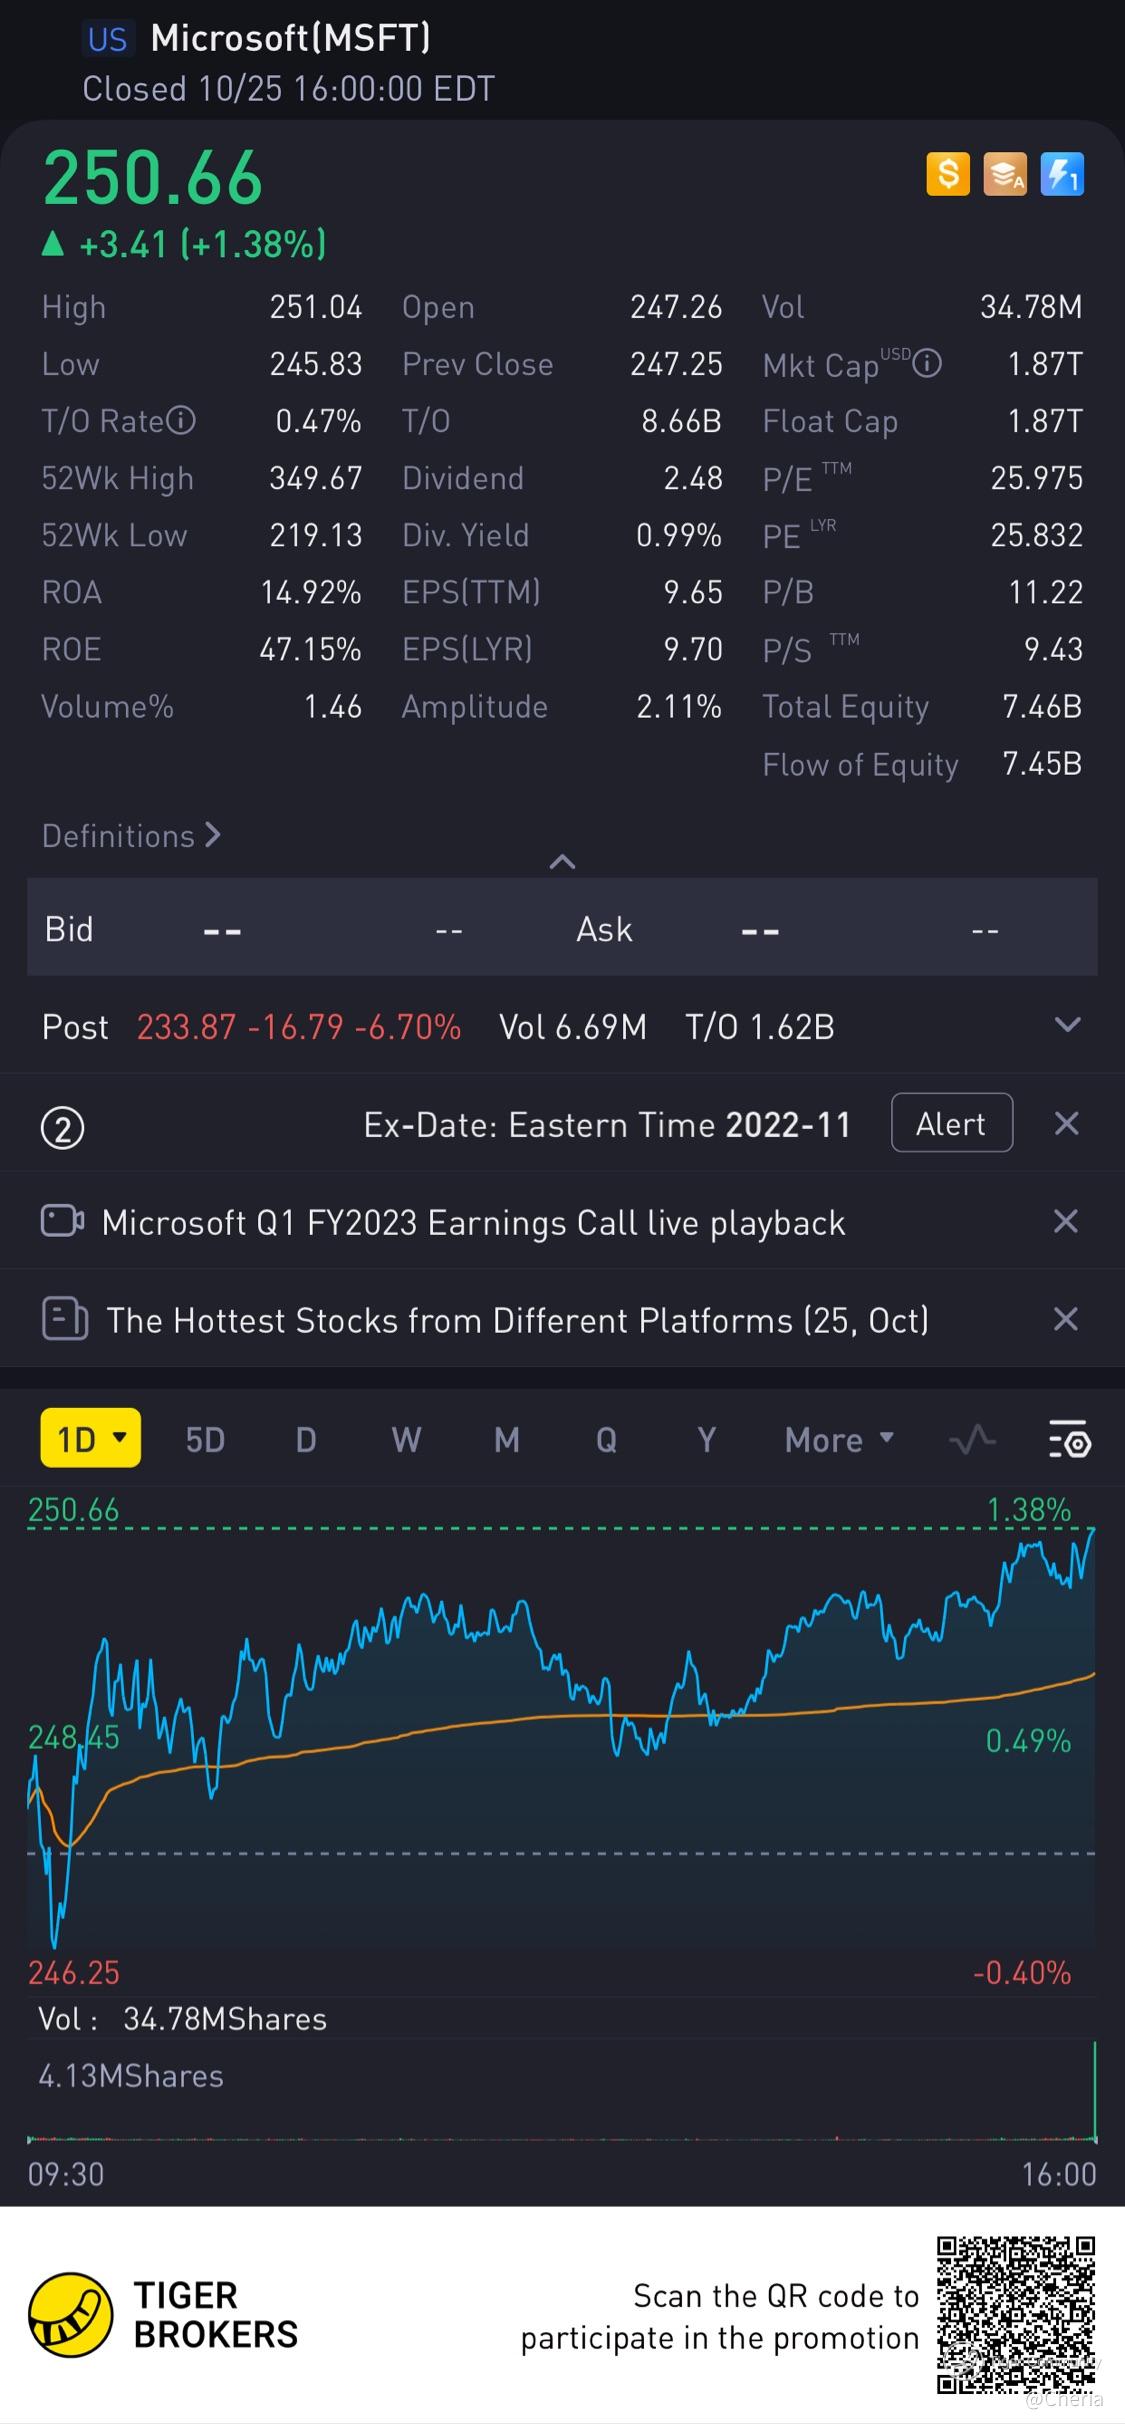1125x2424 pixels.
Task: Switch chart to 5D tab
Action: pyautogui.click(x=205, y=1440)
